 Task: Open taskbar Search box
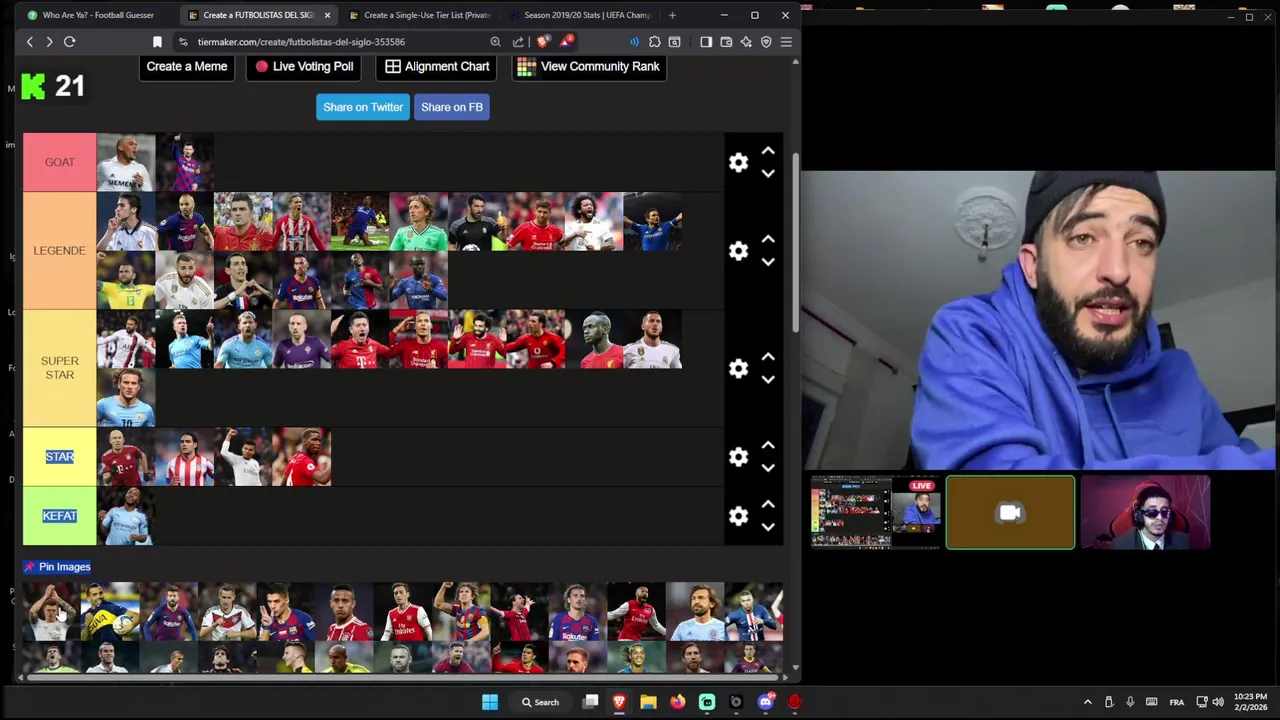click(x=541, y=702)
